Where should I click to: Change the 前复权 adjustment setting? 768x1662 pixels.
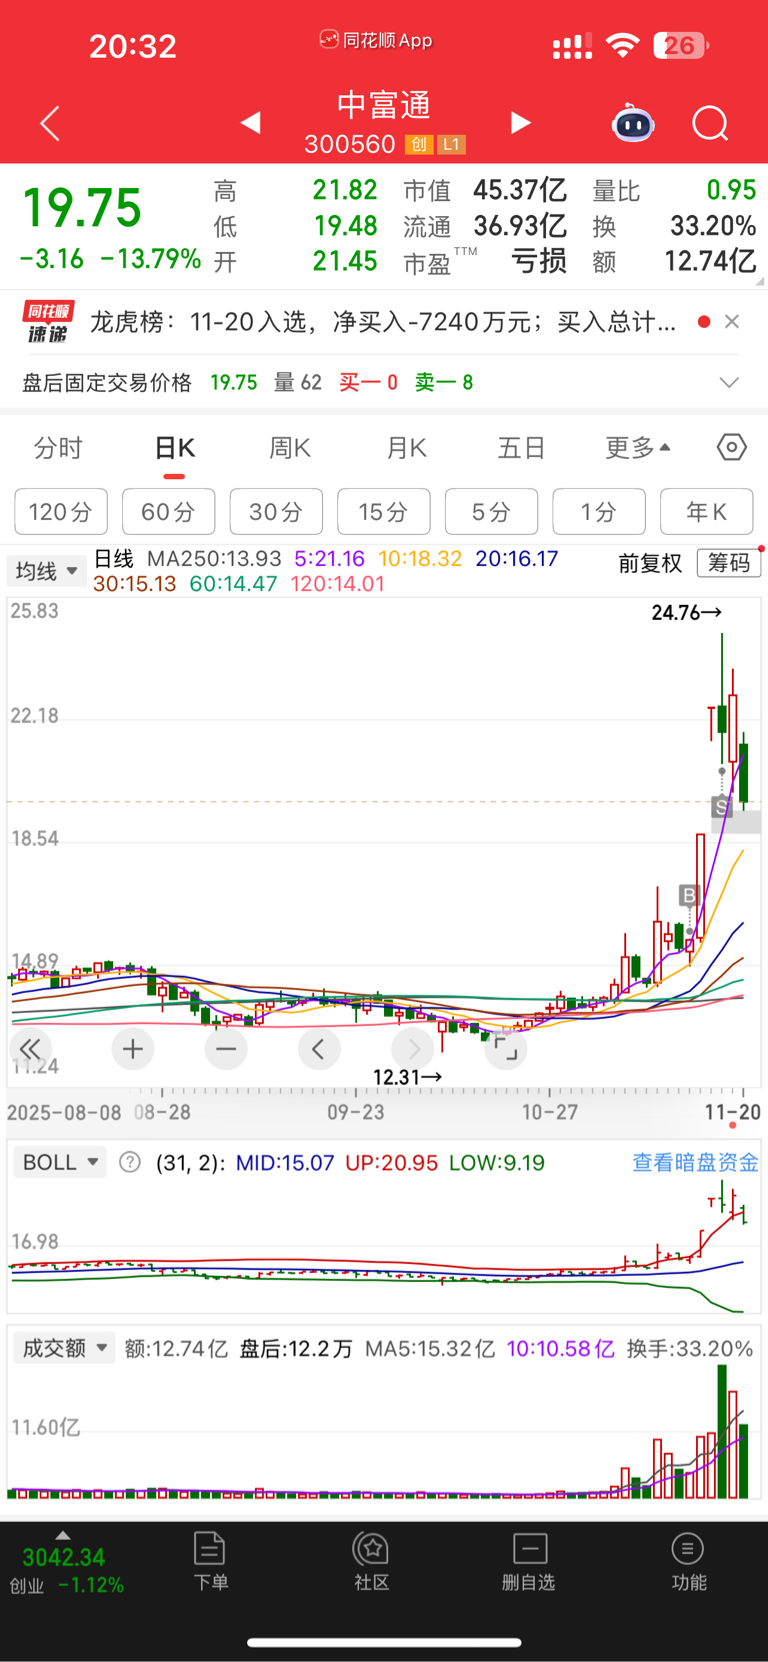pyautogui.click(x=650, y=564)
